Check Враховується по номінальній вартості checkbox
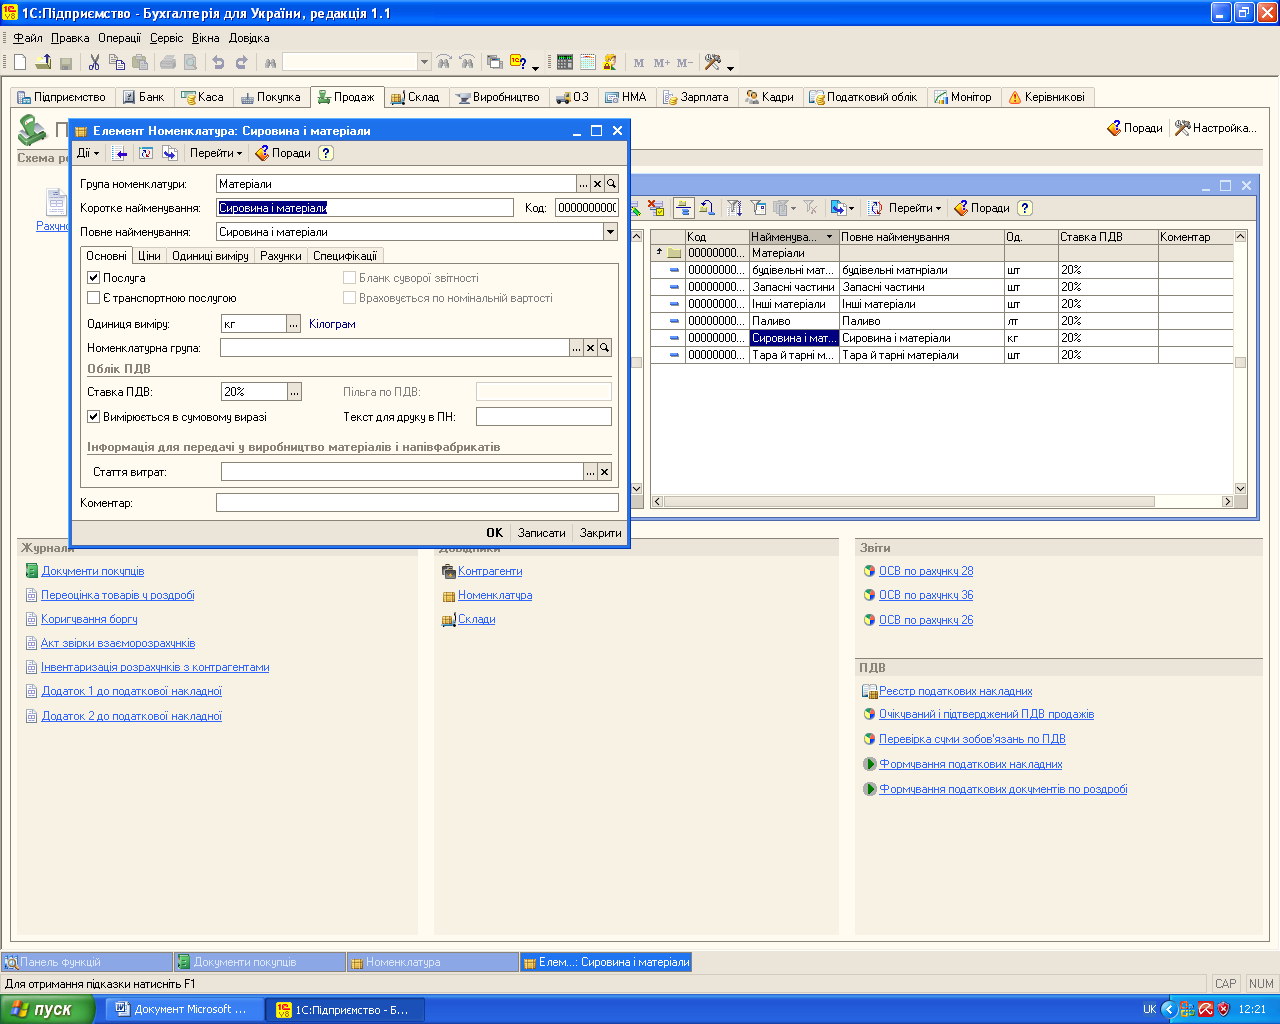Image resolution: width=1280 pixels, height=1024 pixels. tap(350, 298)
